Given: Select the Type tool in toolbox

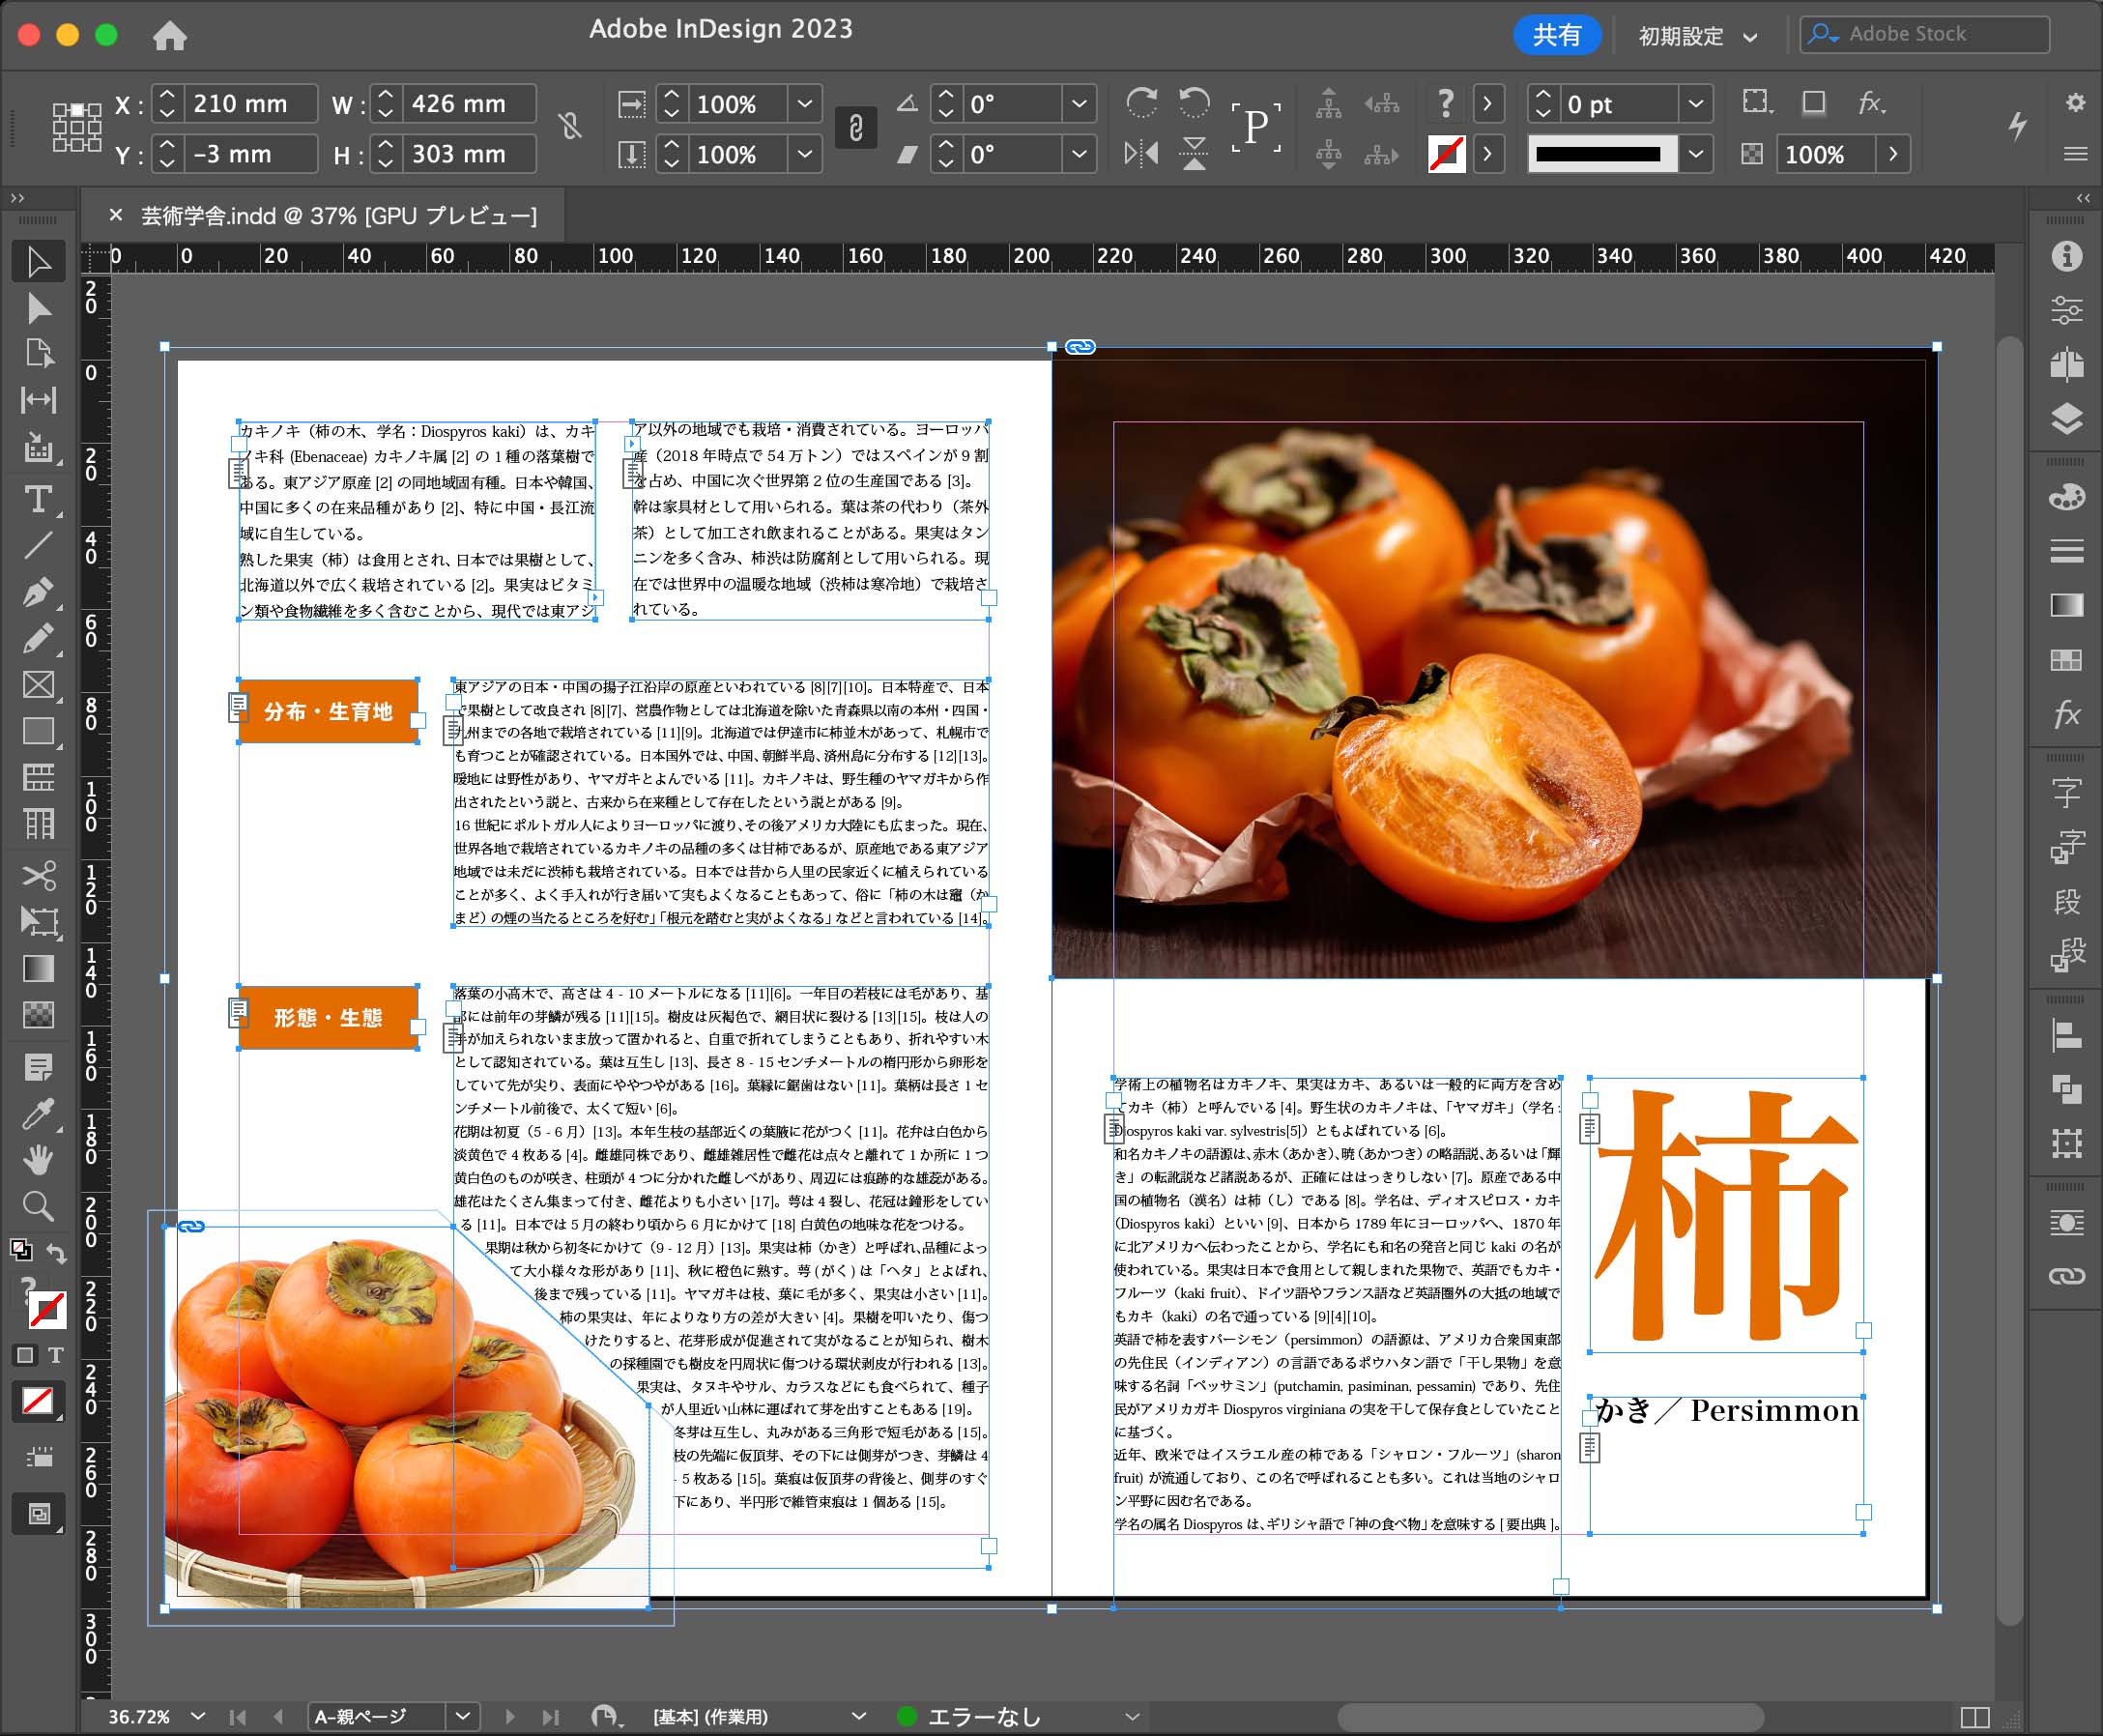Looking at the screenshot, I should (38, 499).
